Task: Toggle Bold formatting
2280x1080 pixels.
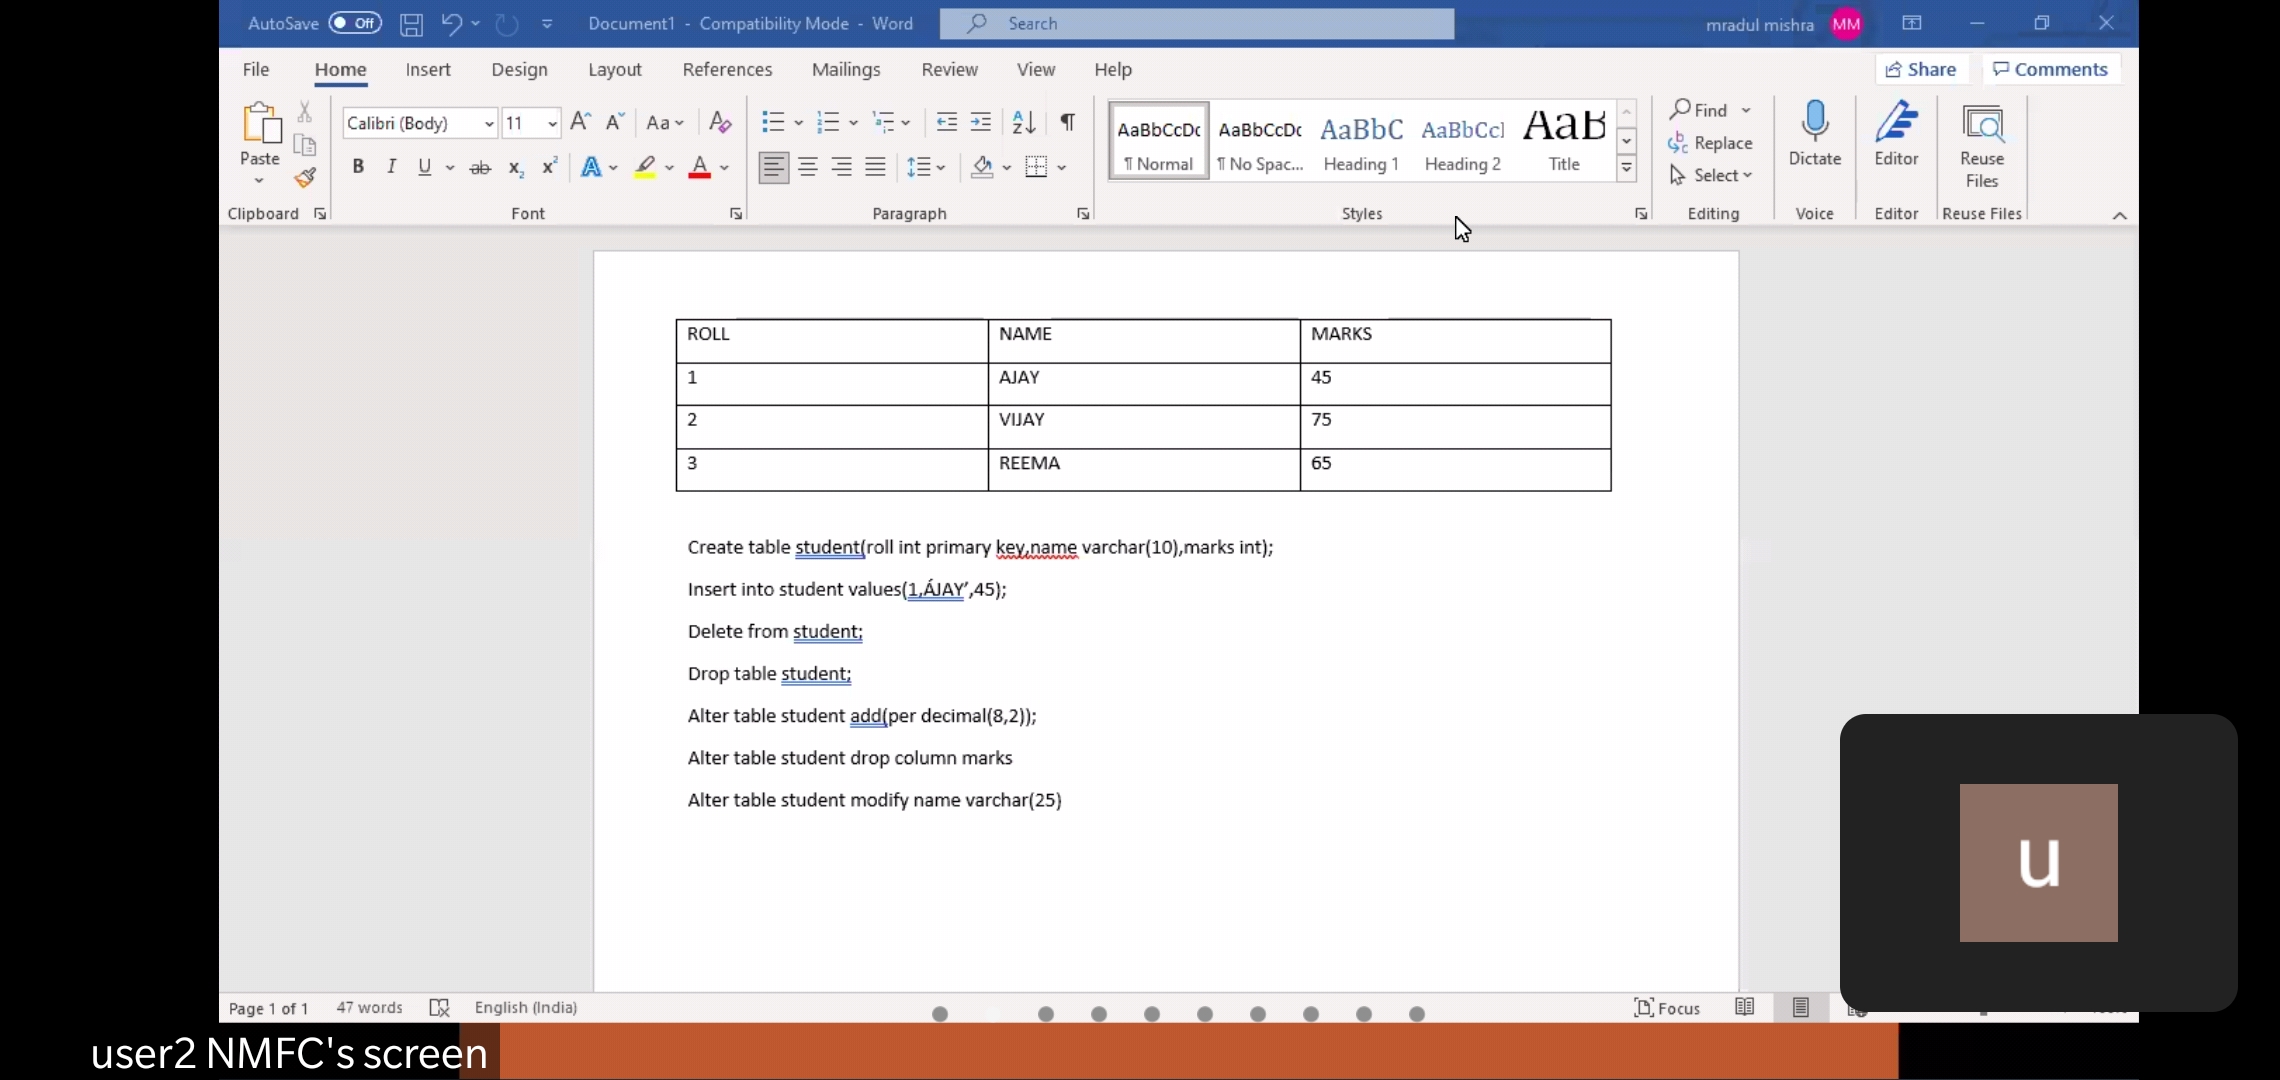Action: [357, 167]
